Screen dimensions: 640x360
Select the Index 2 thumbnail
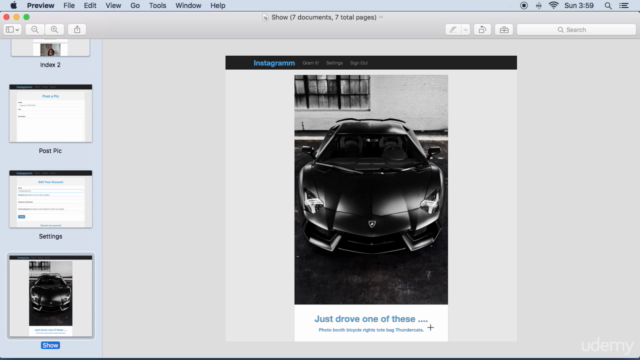(x=50, y=48)
